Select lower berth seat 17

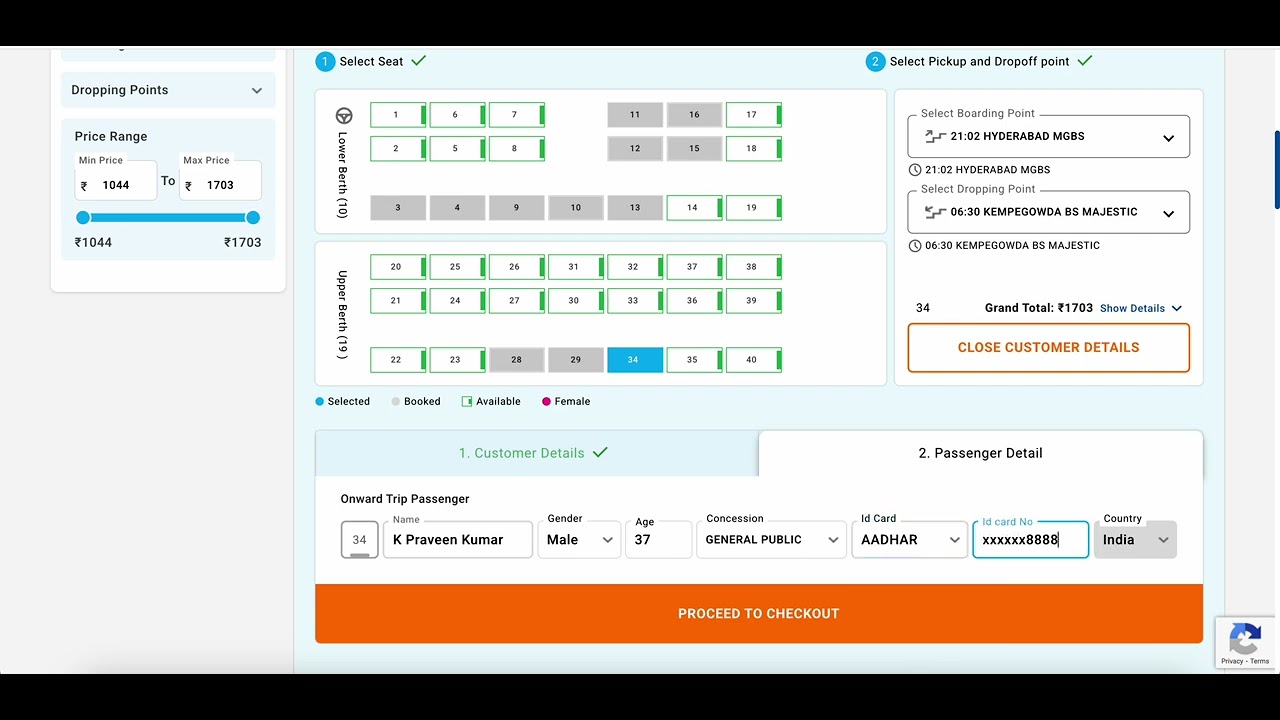[754, 115]
